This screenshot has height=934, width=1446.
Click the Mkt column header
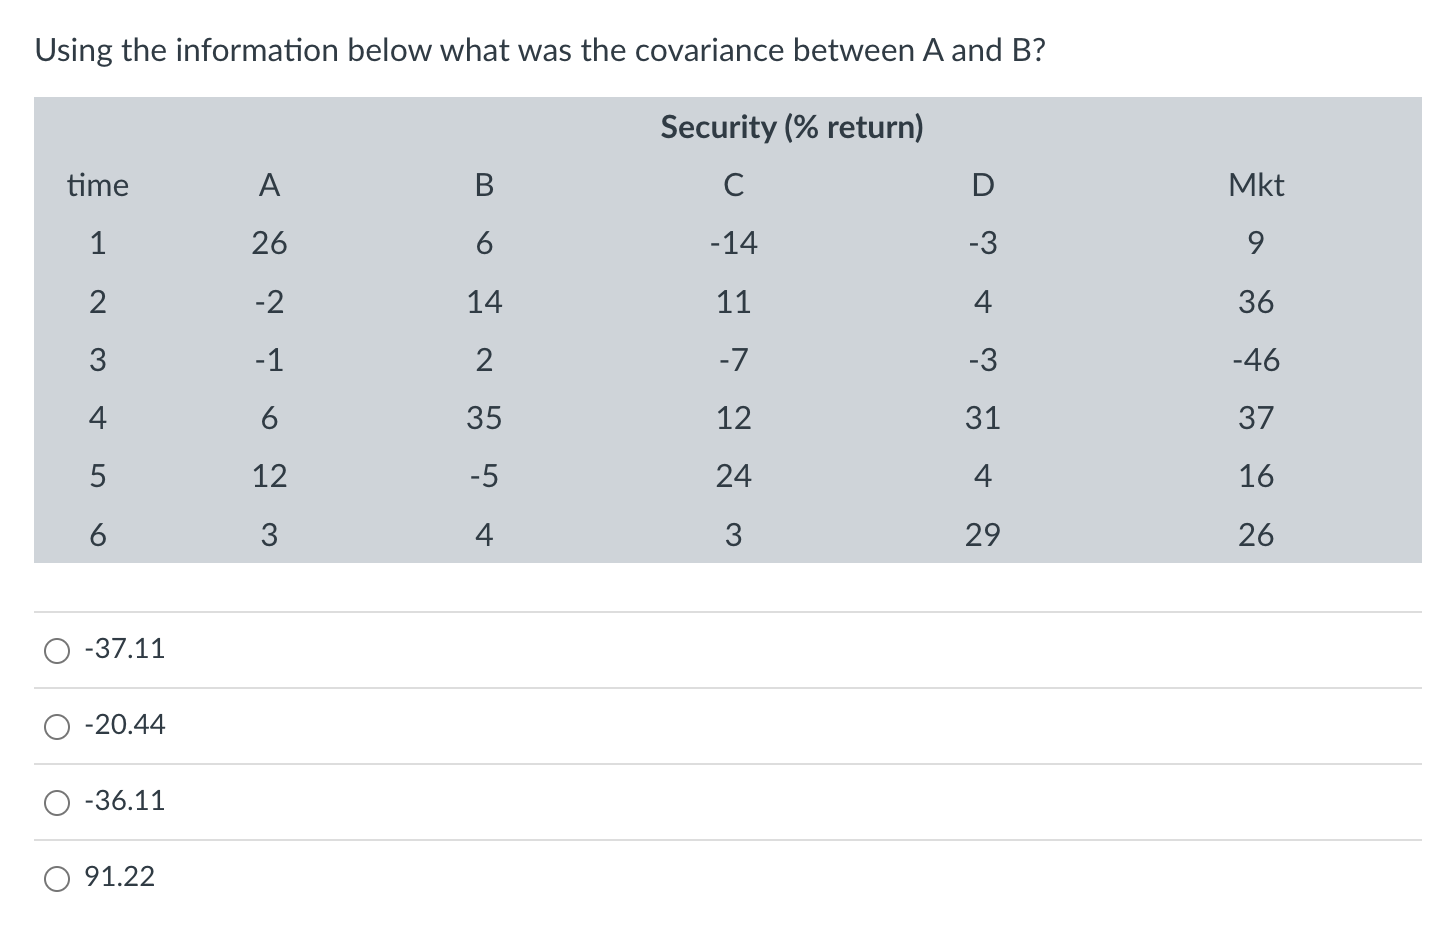(1256, 185)
